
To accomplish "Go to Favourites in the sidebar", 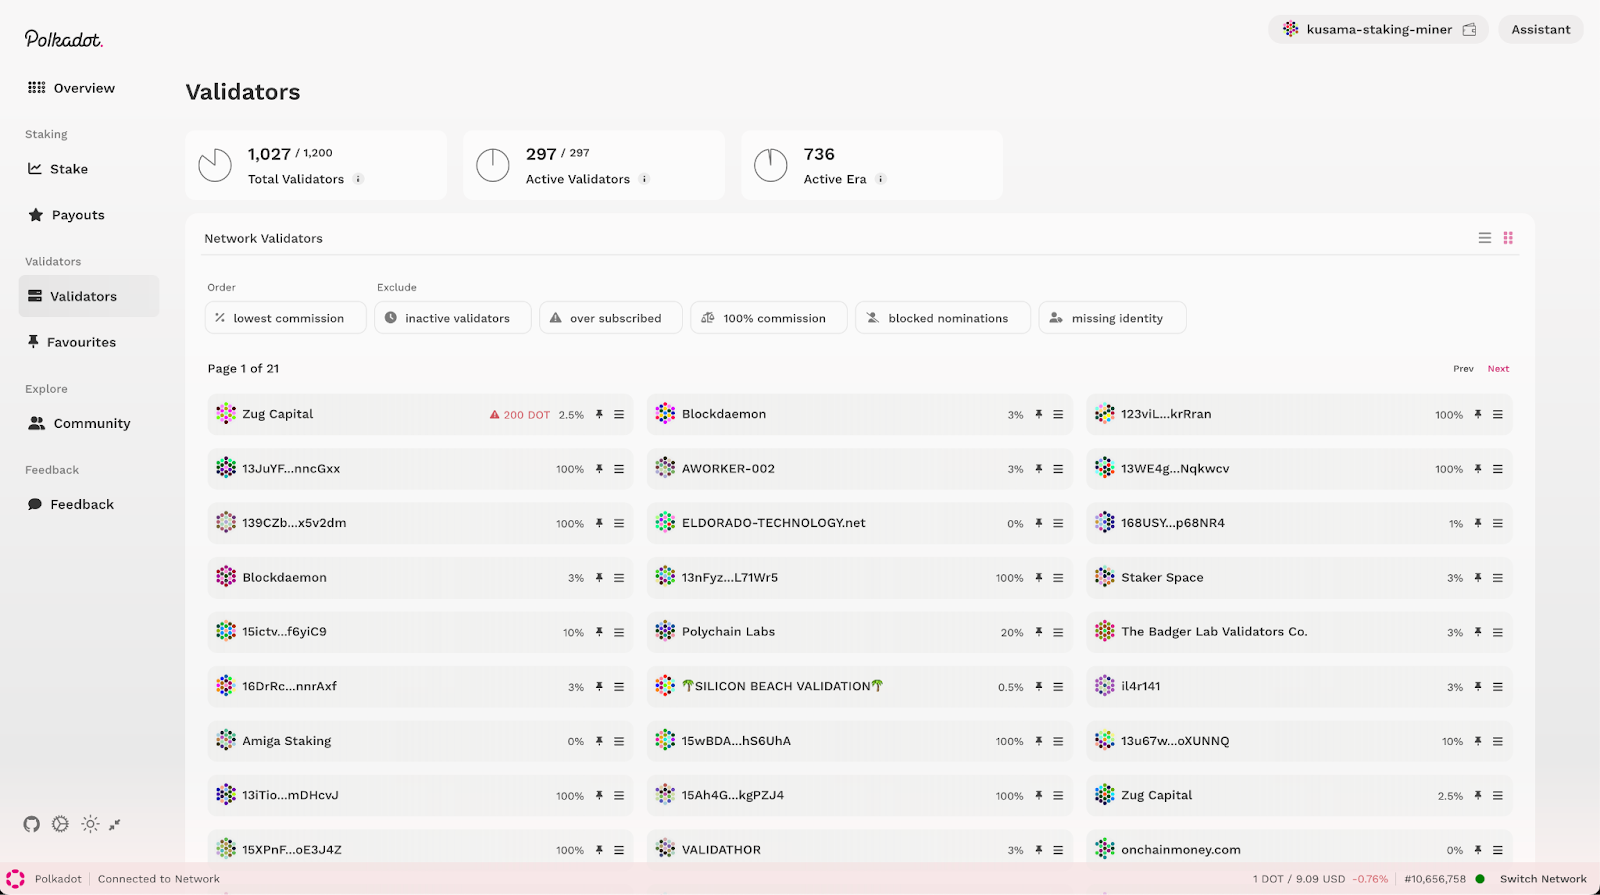I will click(x=81, y=342).
